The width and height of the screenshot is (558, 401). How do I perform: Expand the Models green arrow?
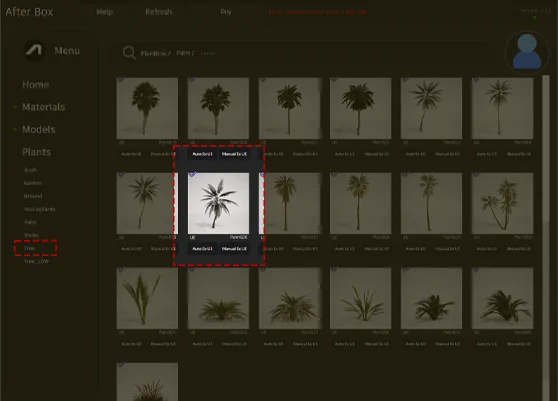pyautogui.click(x=15, y=129)
